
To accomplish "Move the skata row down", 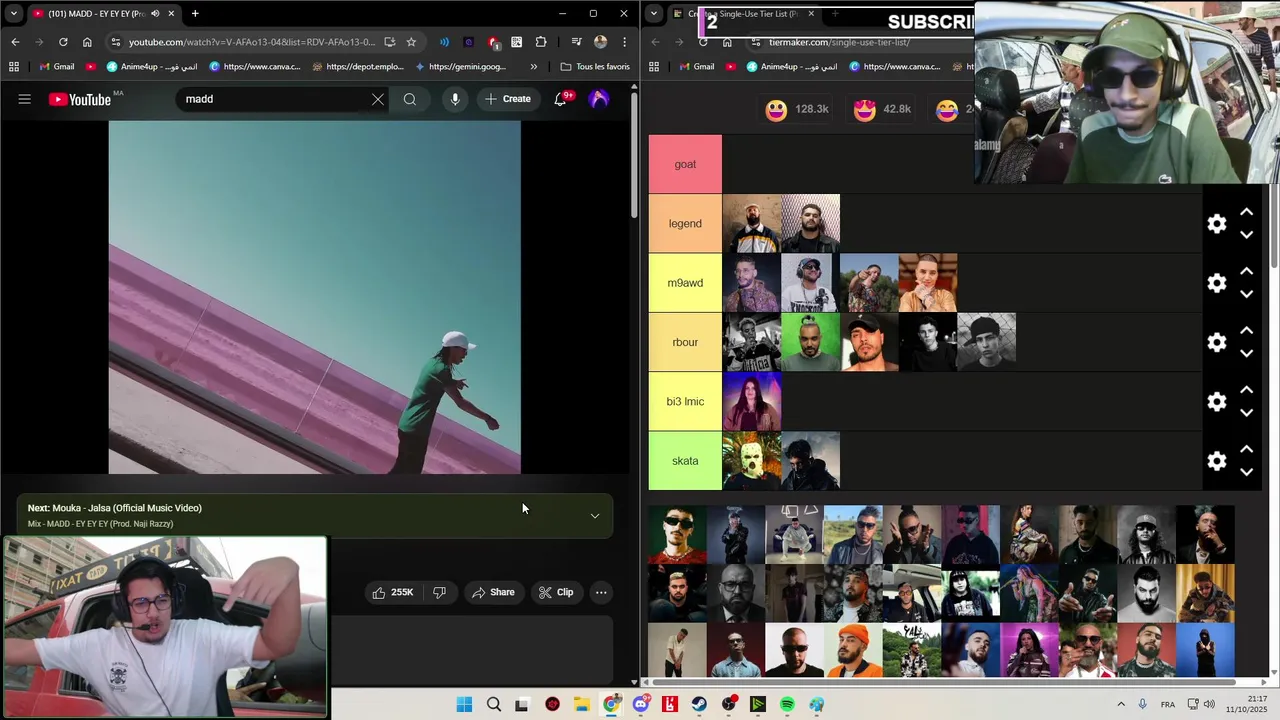I will tap(1247, 472).
